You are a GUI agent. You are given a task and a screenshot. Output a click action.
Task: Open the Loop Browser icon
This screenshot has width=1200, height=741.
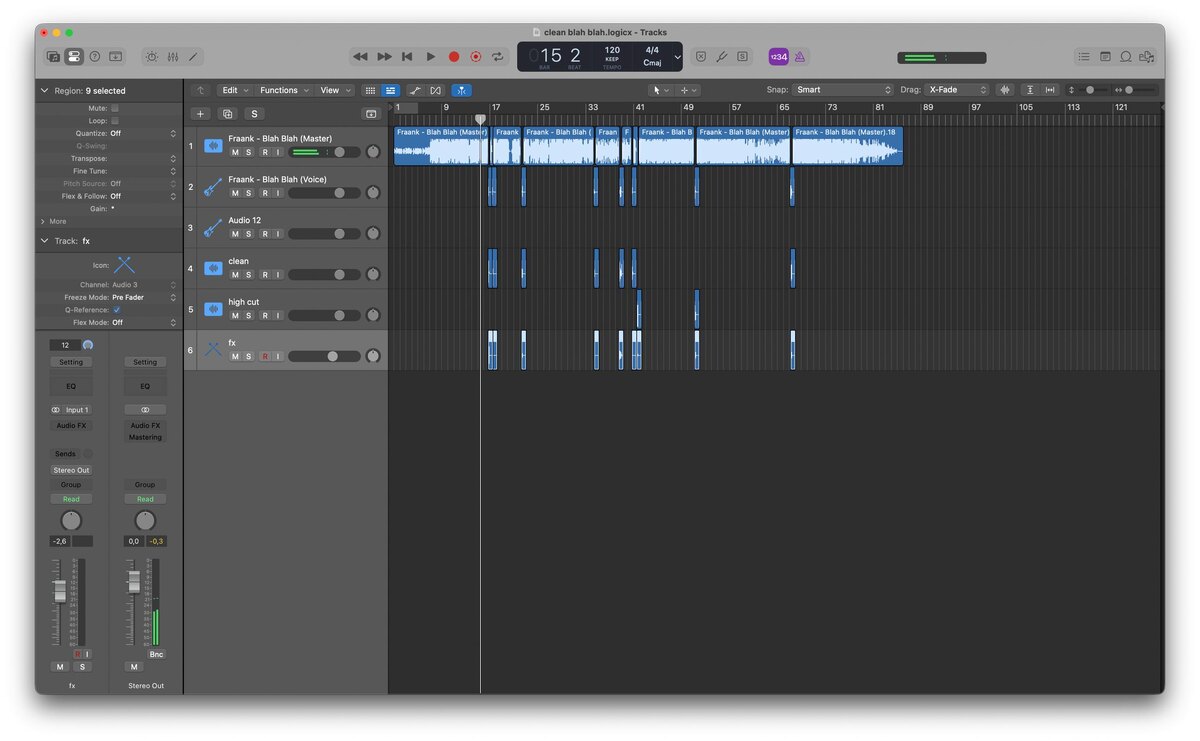(x=1126, y=57)
